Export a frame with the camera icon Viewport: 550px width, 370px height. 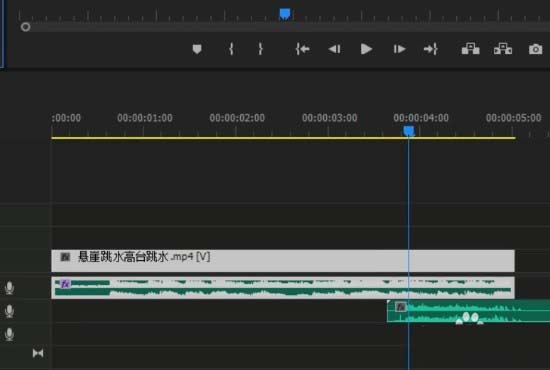point(535,49)
